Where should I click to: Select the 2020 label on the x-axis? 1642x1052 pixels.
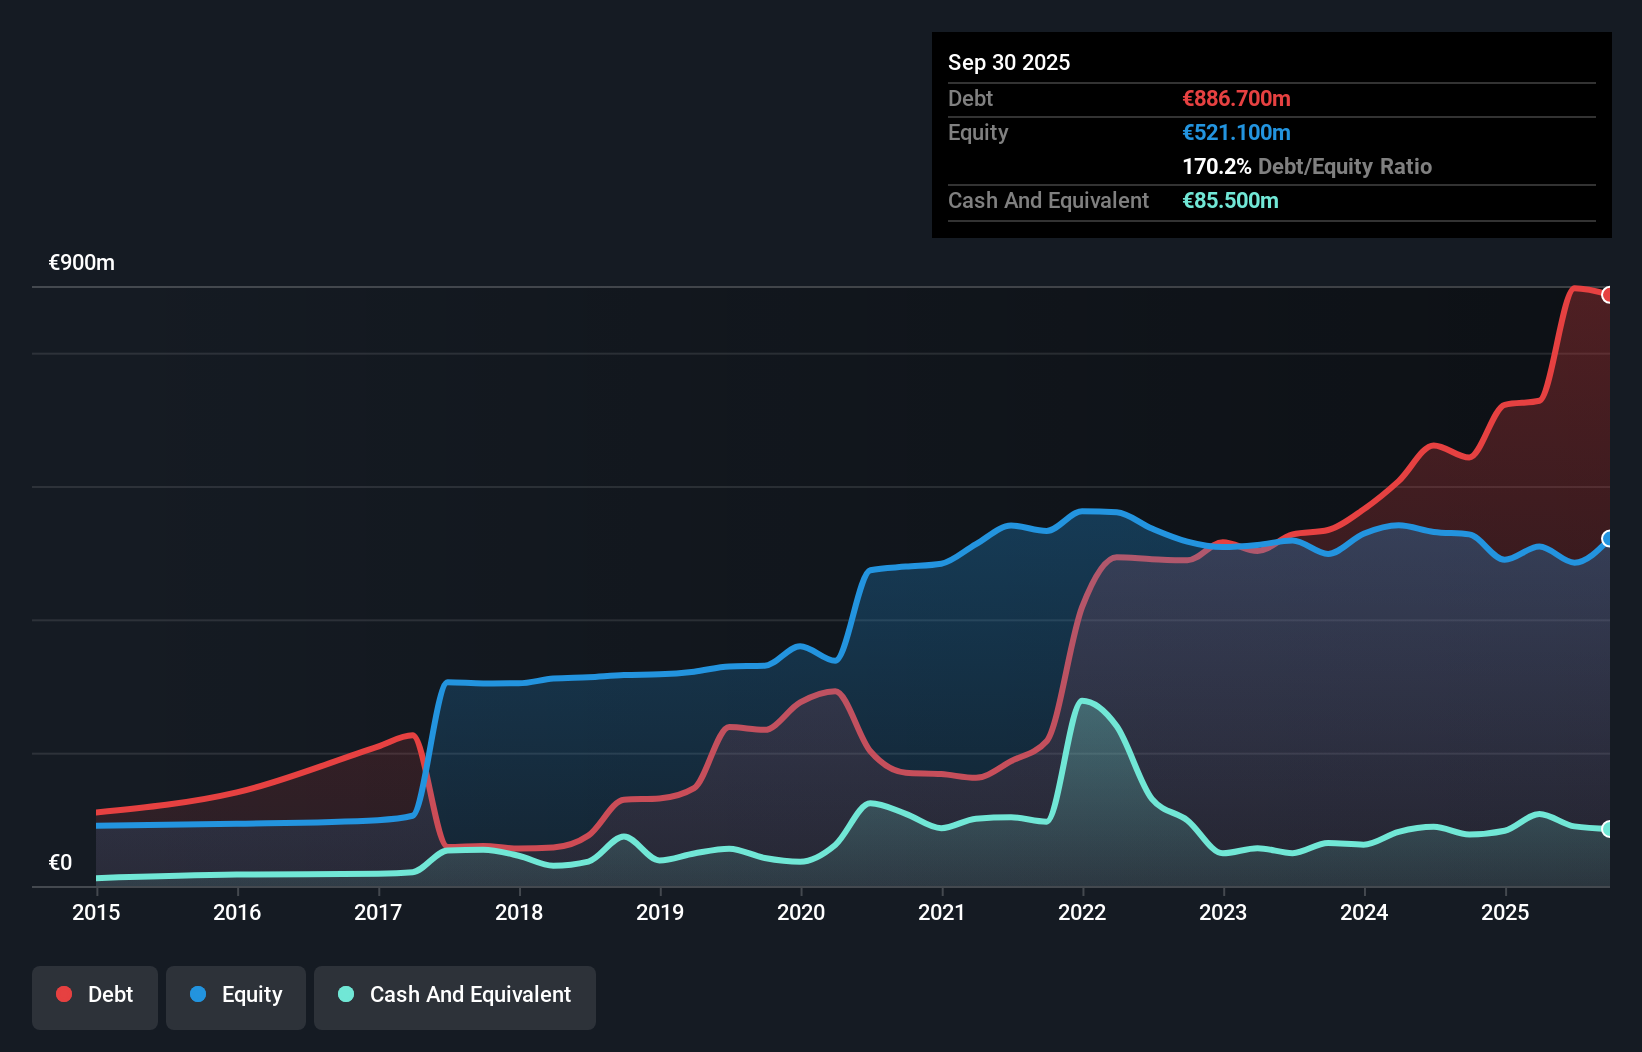pyautogui.click(x=801, y=912)
